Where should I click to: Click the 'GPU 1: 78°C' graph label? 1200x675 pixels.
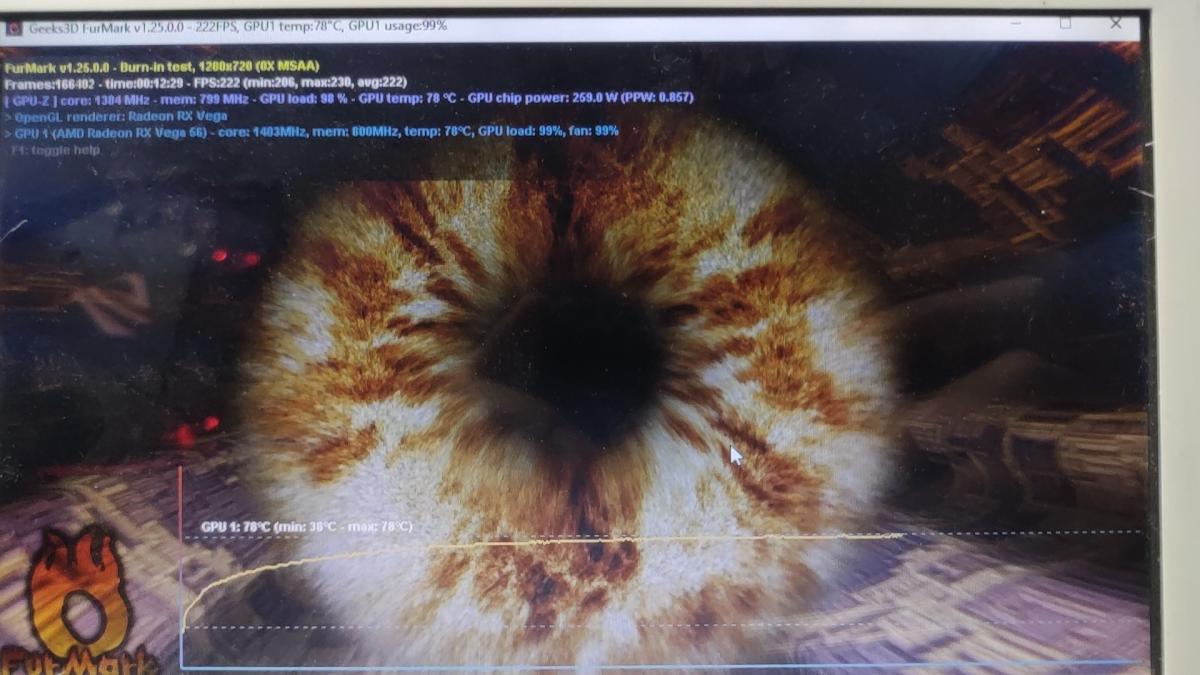[306, 526]
